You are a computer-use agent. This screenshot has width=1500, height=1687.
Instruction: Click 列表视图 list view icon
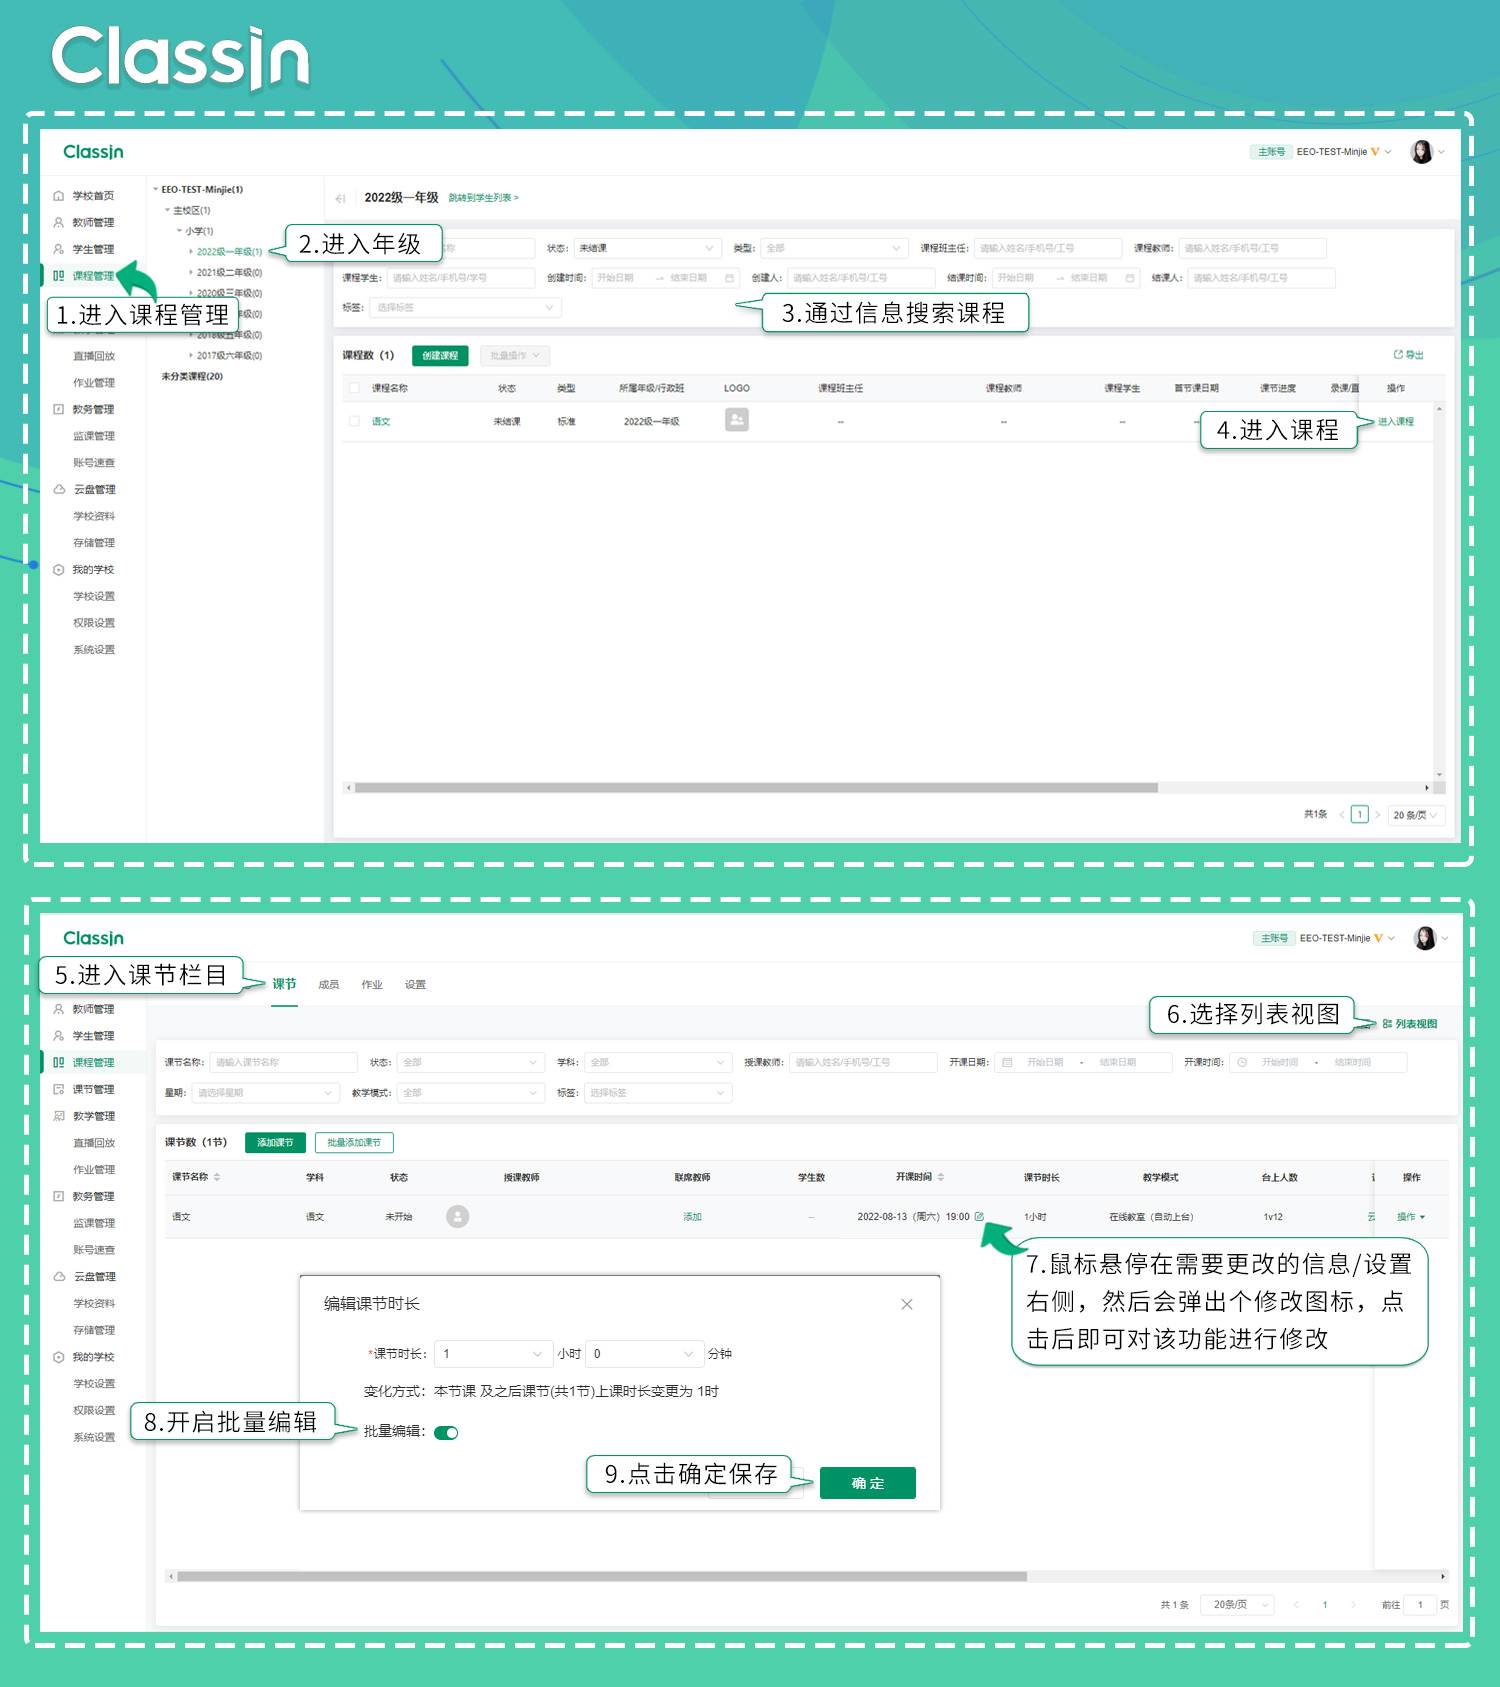click(x=1387, y=1024)
